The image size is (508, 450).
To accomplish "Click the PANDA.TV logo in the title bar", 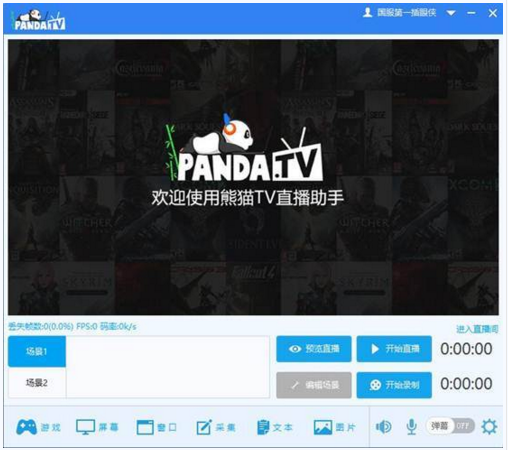I will click(39, 20).
